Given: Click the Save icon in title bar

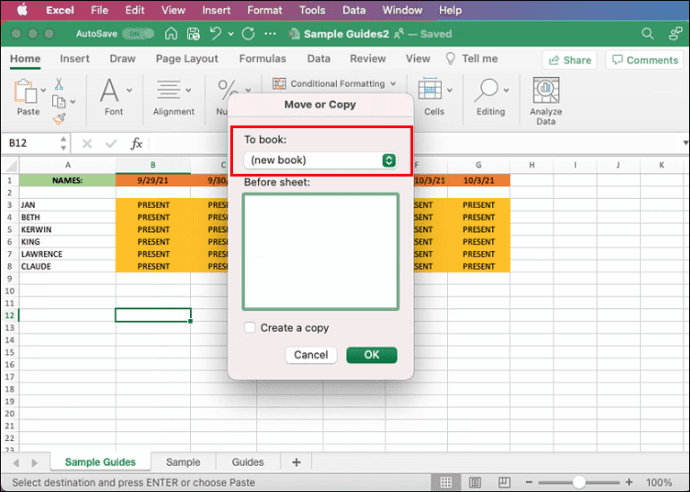Looking at the screenshot, I should coord(193,33).
